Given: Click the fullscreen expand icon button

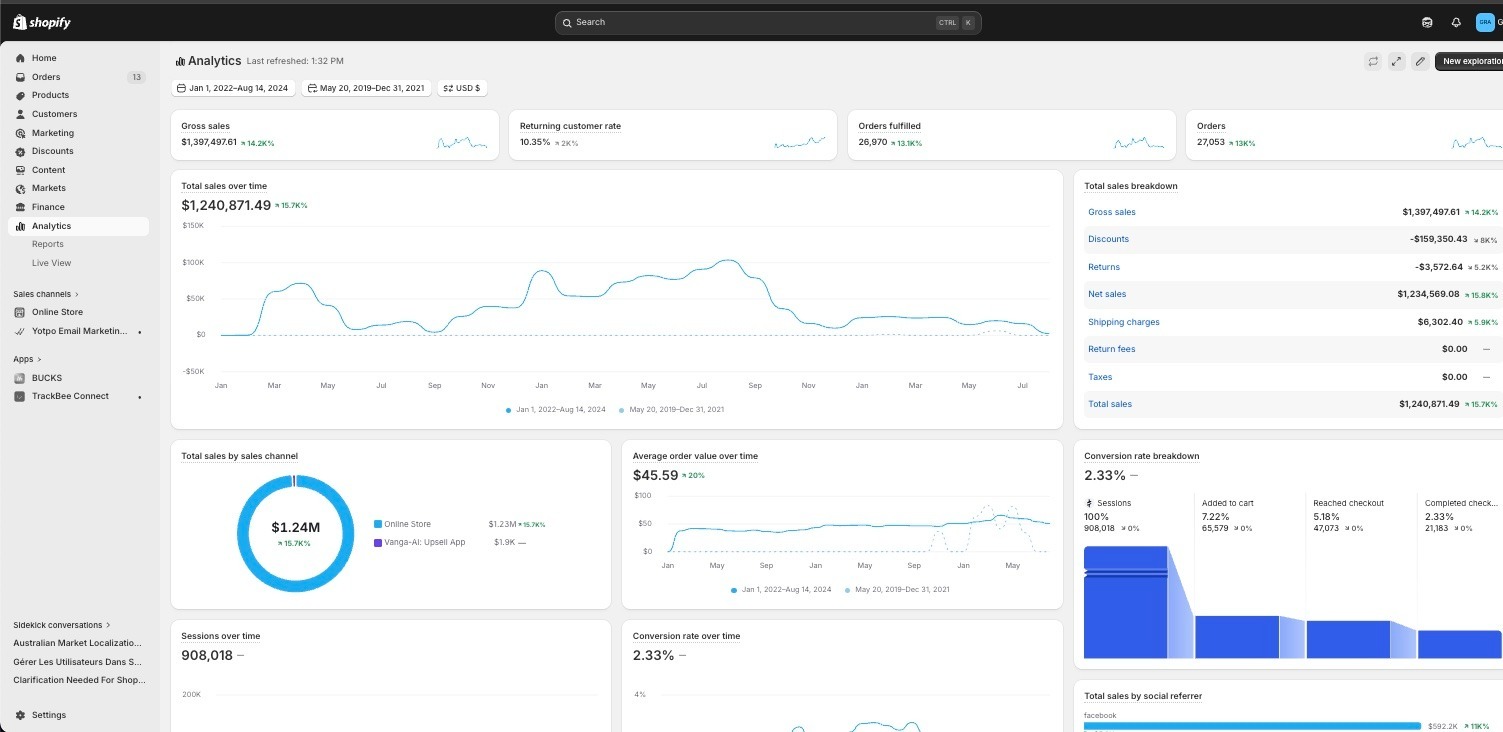Looking at the screenshot, I should [x=1397, y=61].
